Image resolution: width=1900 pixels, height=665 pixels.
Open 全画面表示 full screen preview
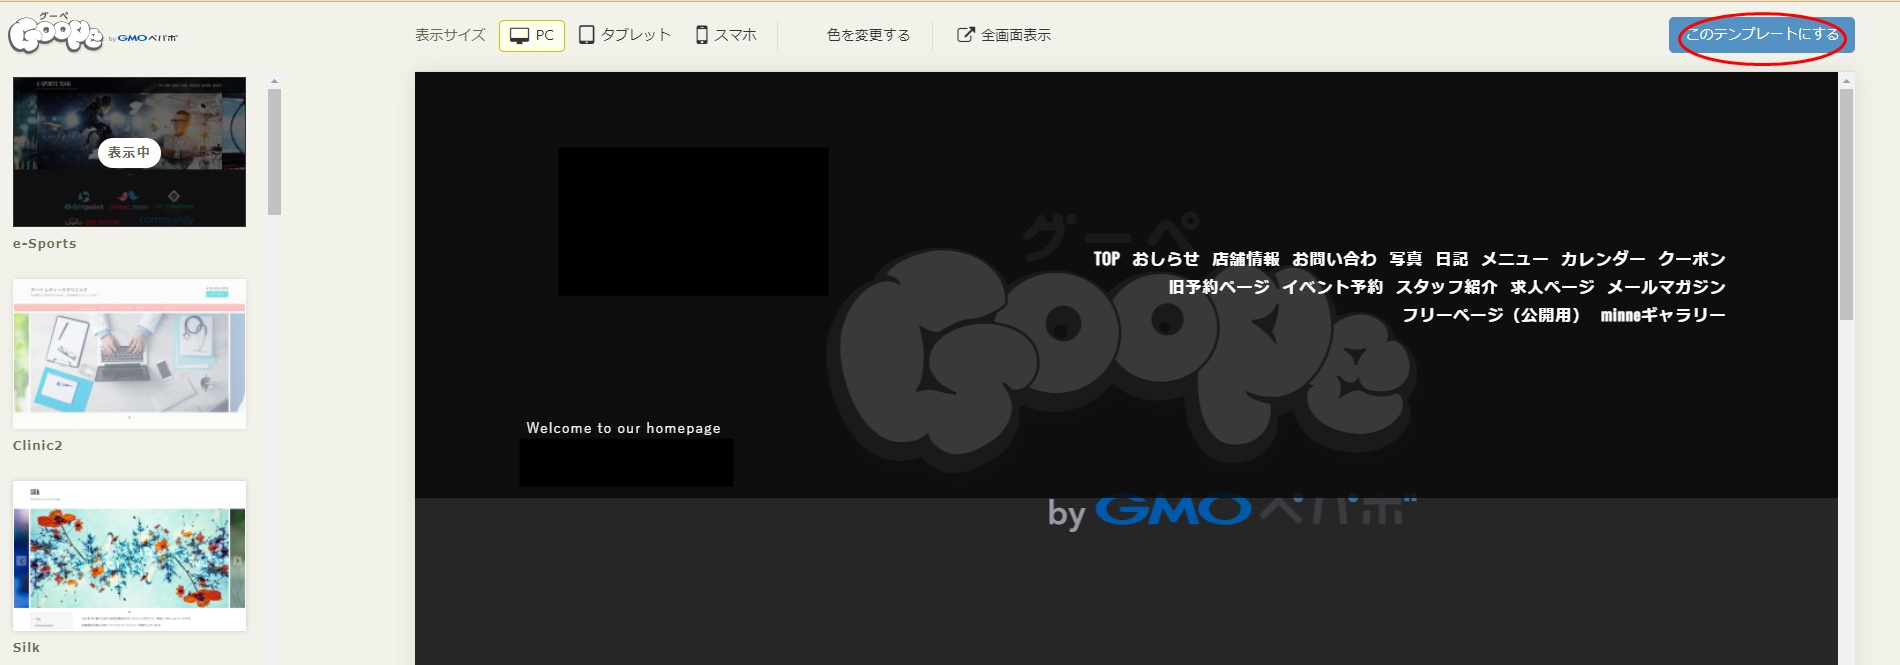[x=1004, y=35]
